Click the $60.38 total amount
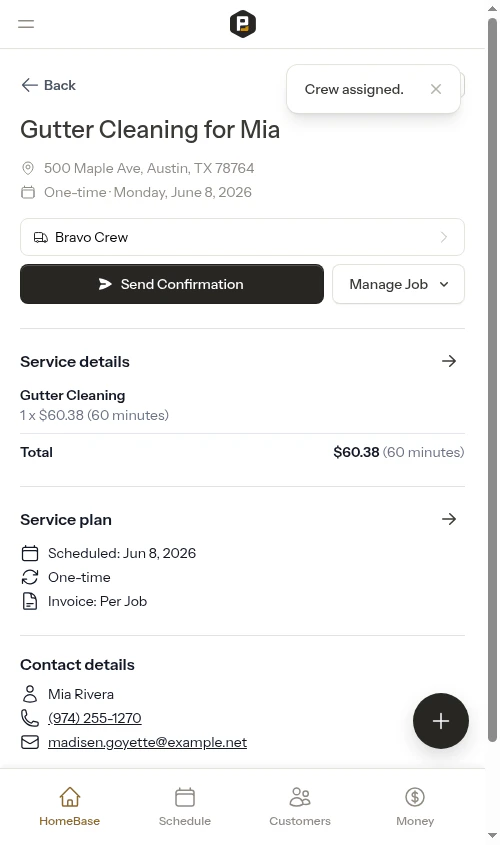Image resolution: width=500 pixels, height=845 pixels. [x=356, y=452]
